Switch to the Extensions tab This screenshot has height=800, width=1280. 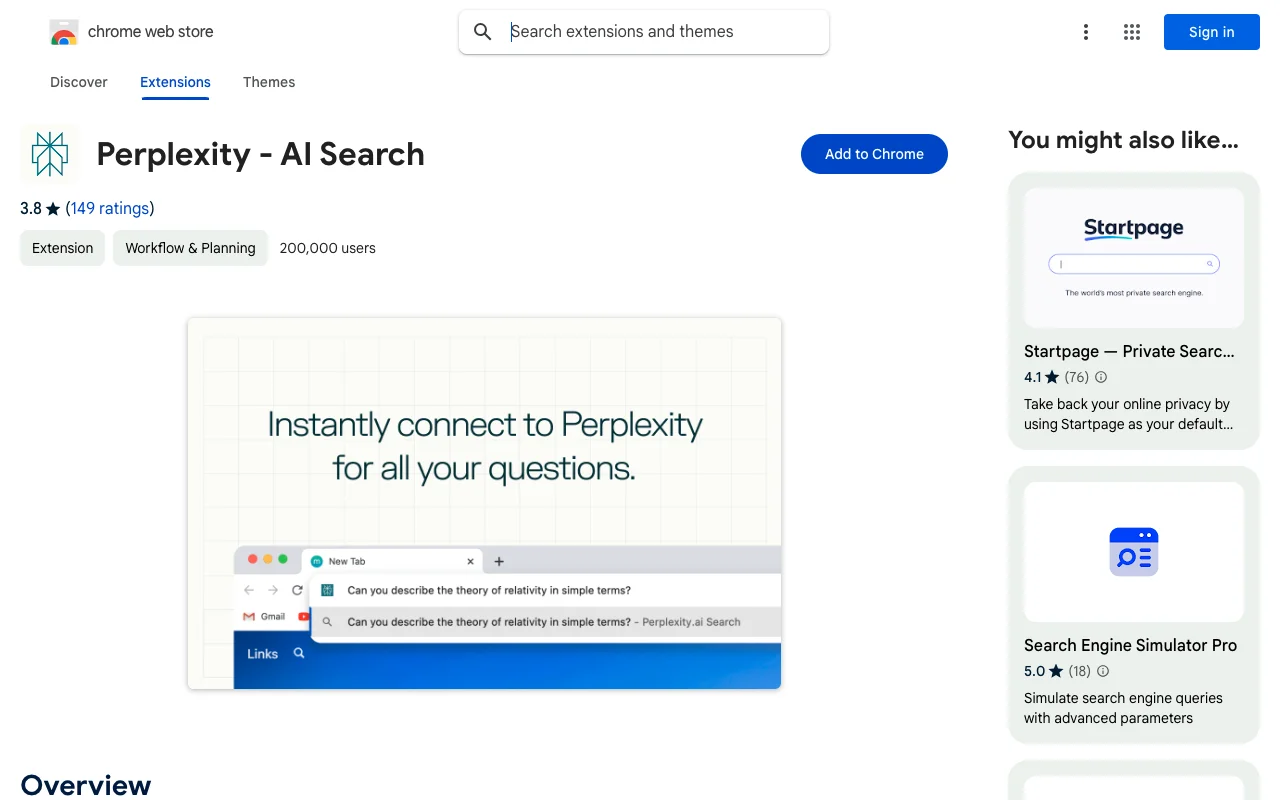point(175,82)
